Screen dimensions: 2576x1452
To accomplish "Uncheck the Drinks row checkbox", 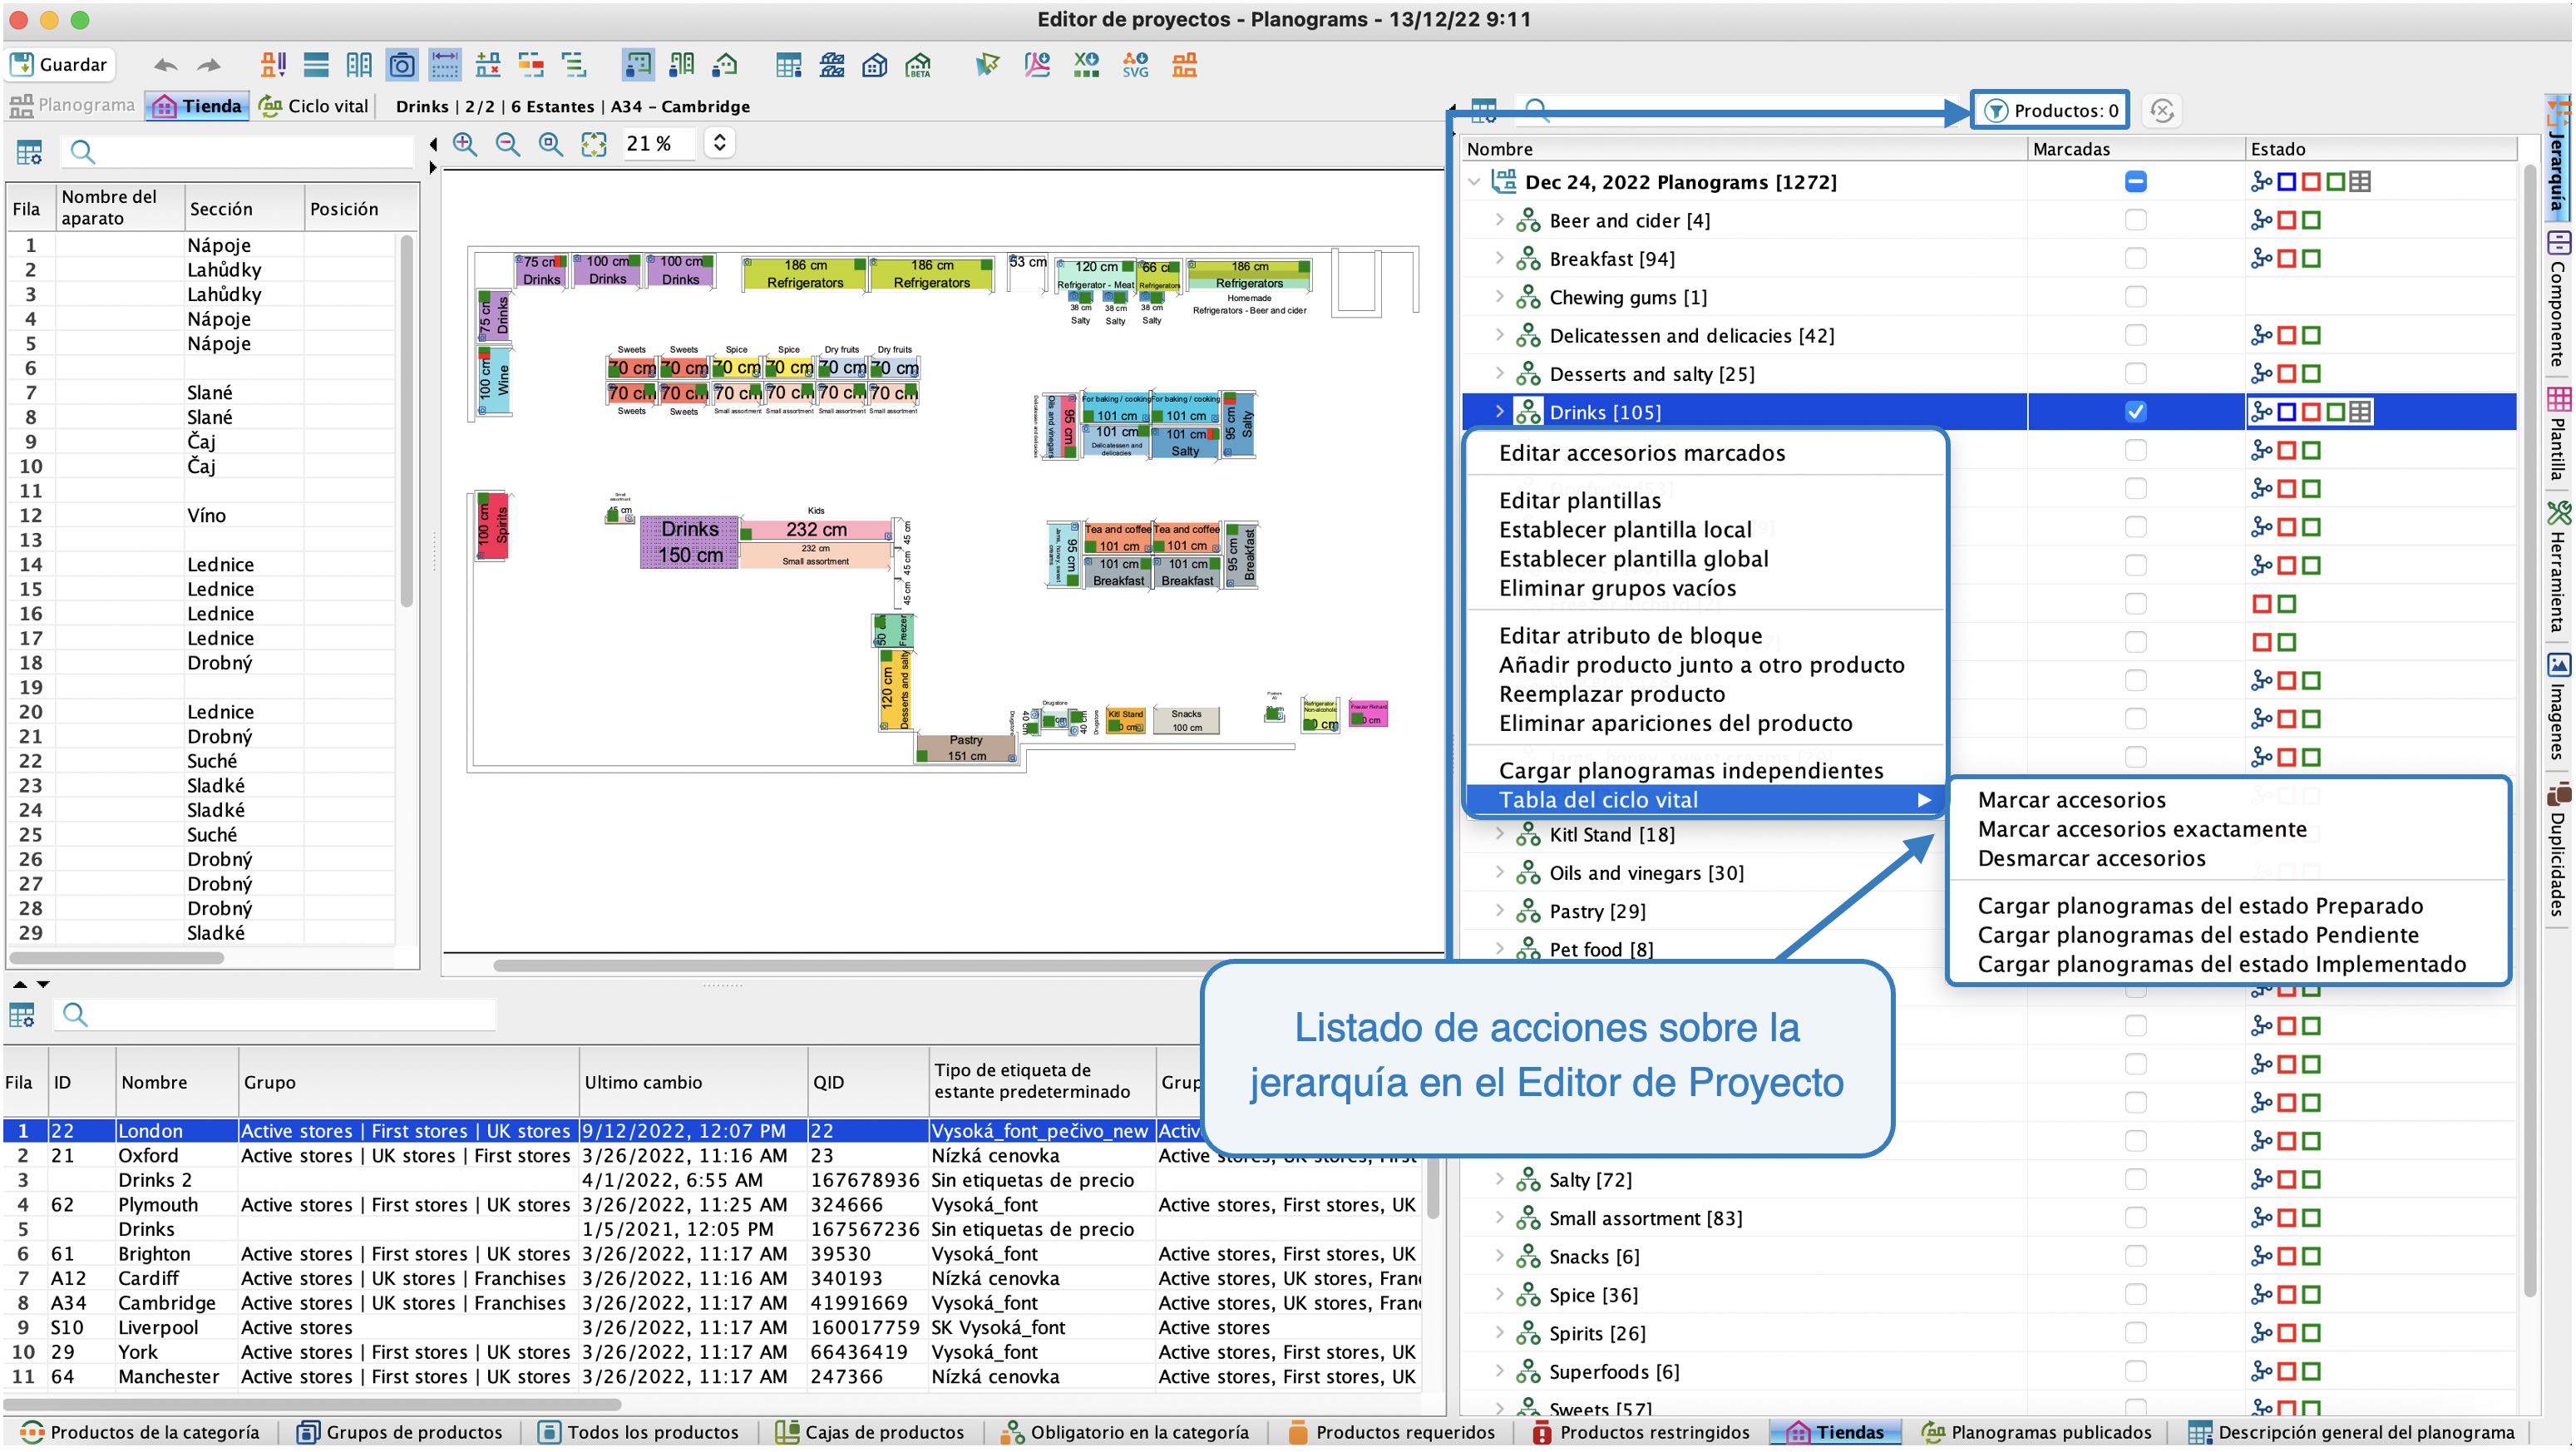I will click(2135, 412).
